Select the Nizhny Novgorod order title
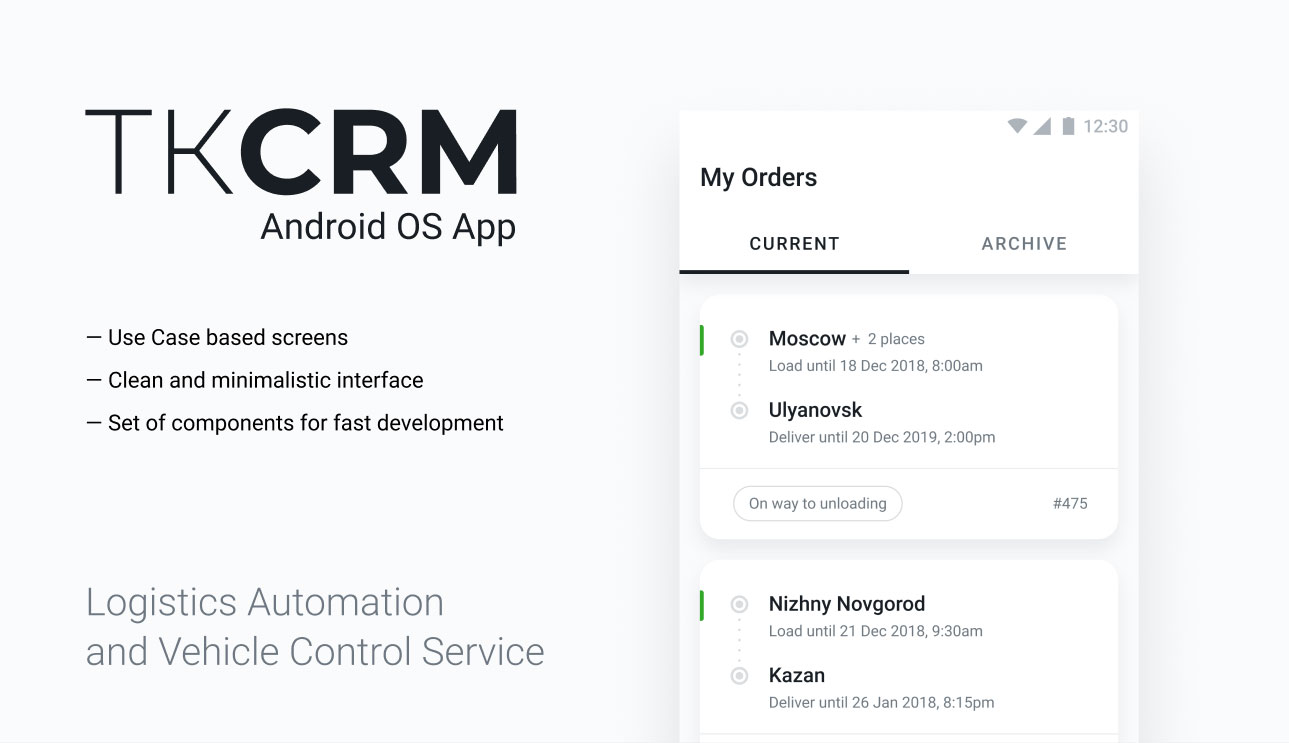The image size is (1289, 743). point(847,604)
